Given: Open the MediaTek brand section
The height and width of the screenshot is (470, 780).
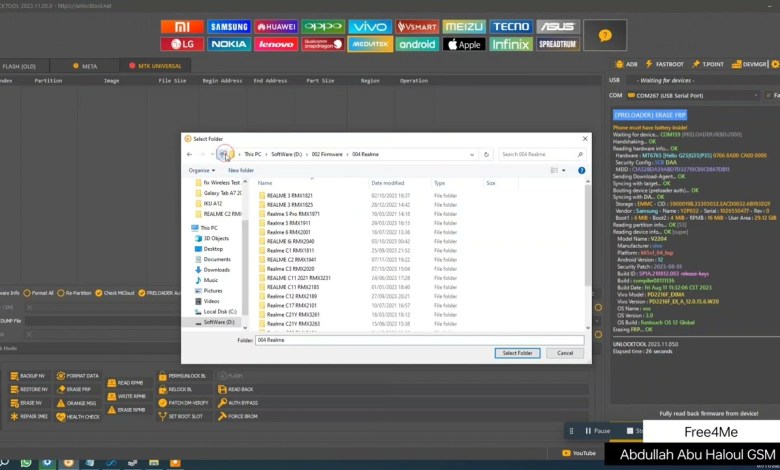Looking at the screenshot, I should tap(369, 45).
